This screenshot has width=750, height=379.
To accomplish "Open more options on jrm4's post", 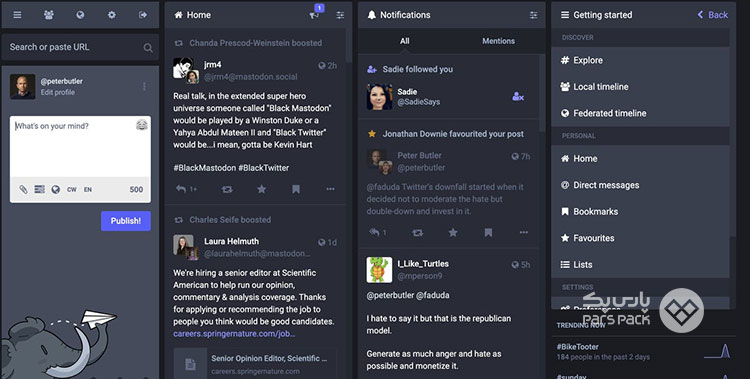I will point(331,190).
